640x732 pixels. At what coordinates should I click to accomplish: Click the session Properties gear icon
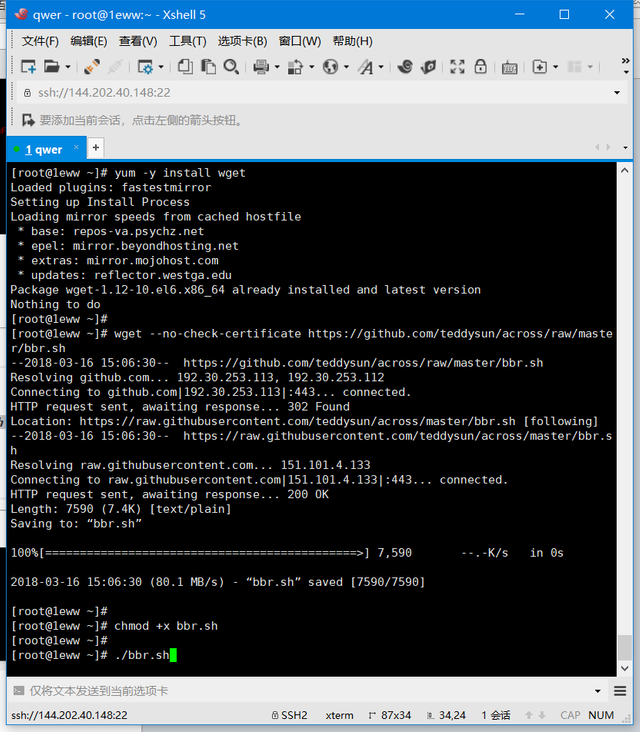point(145,67)
